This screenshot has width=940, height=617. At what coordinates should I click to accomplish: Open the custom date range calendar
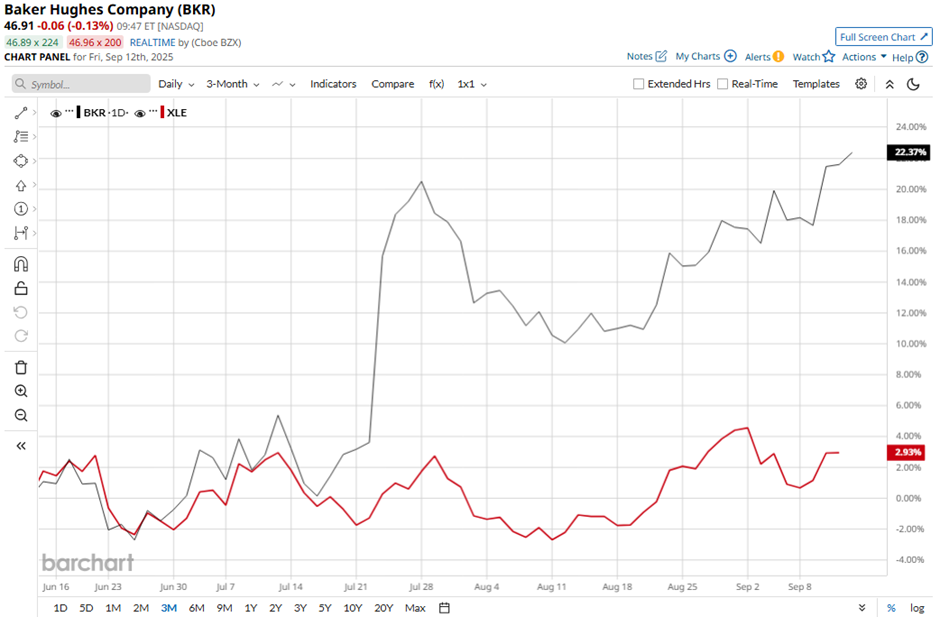444,608
